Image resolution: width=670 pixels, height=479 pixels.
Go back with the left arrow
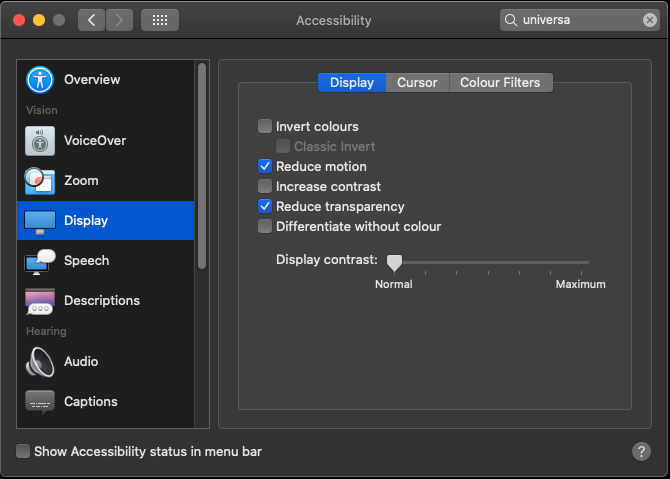coord(91,20)
